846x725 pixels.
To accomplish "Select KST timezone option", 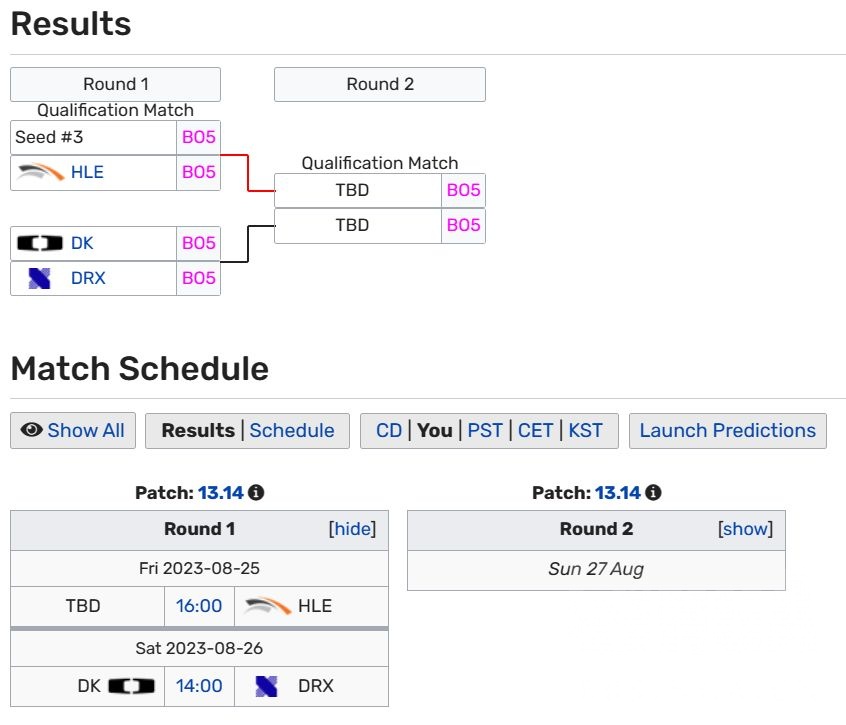I will point(586,431).
